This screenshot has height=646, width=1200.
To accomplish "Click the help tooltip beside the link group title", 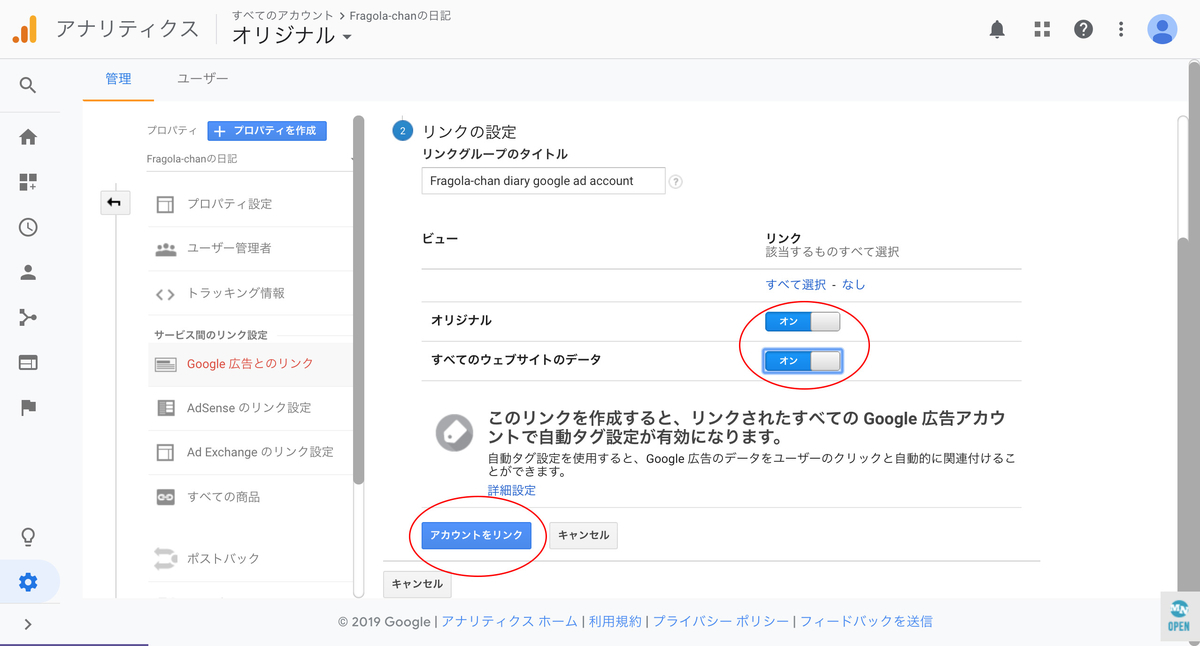I will pos(676,181).
